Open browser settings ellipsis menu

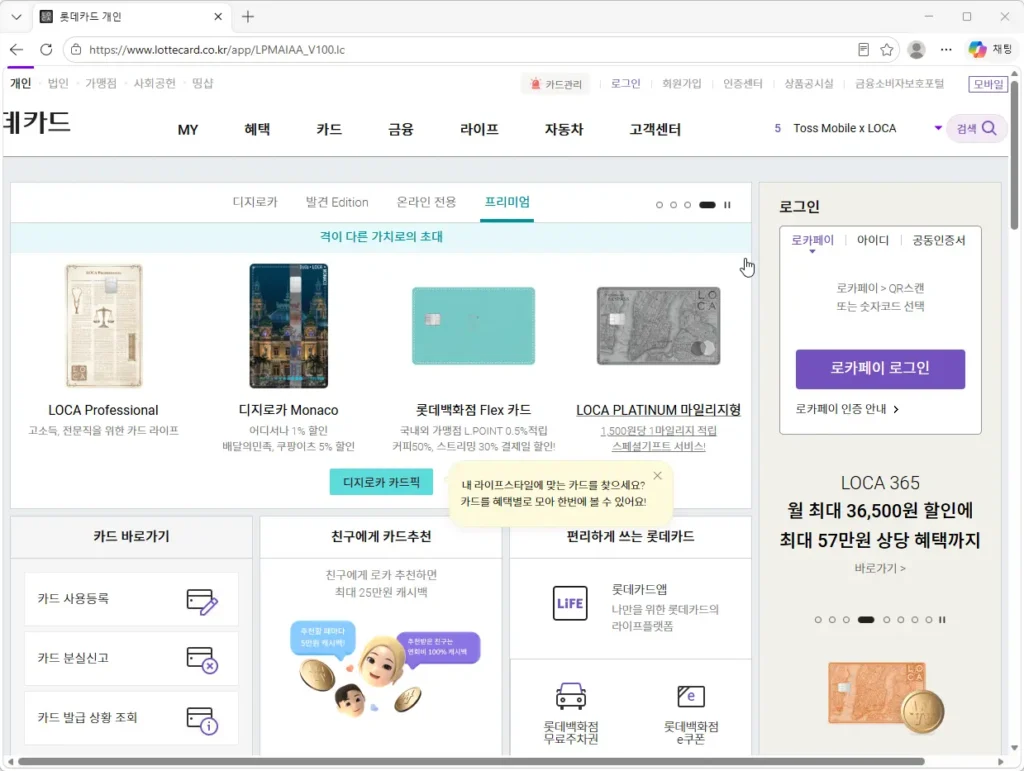[946, 50]
